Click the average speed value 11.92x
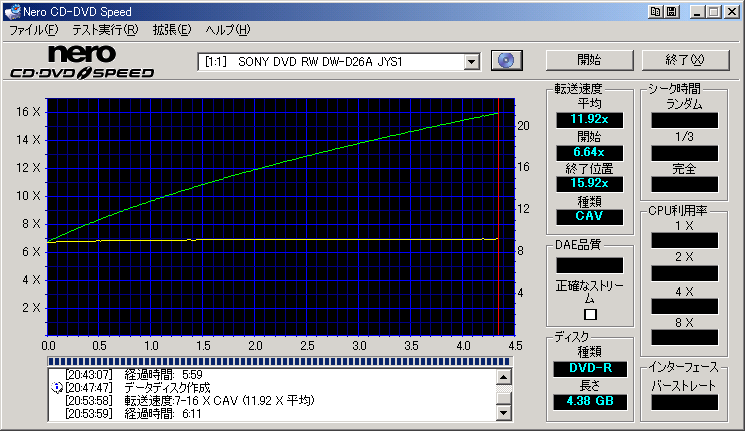 [x=589, y=119]
